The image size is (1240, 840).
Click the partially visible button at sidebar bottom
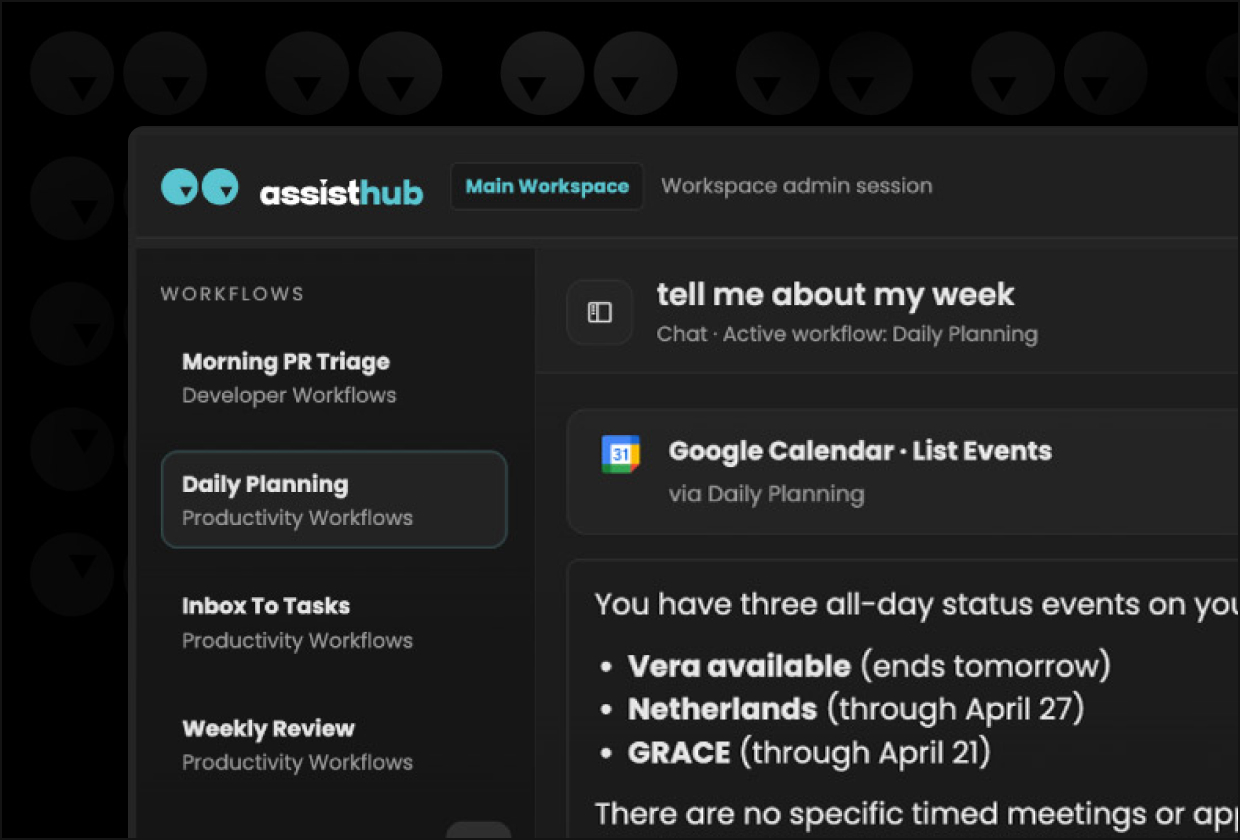coord(478,830)
